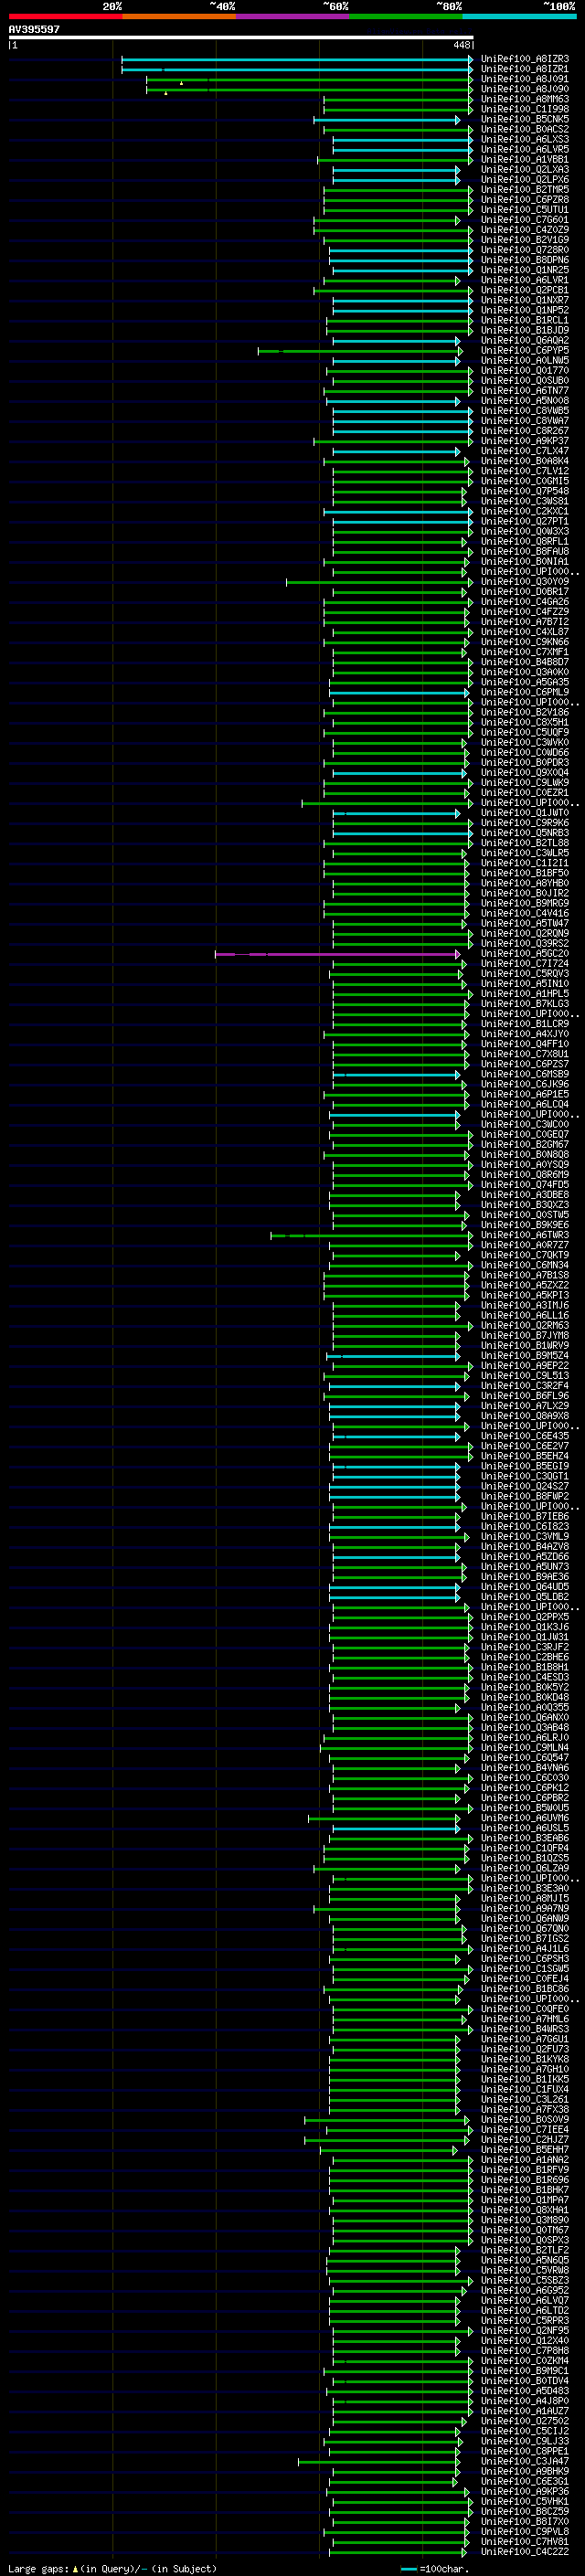Select the UniRef100_B8CZ59 label

(525, 2511)
